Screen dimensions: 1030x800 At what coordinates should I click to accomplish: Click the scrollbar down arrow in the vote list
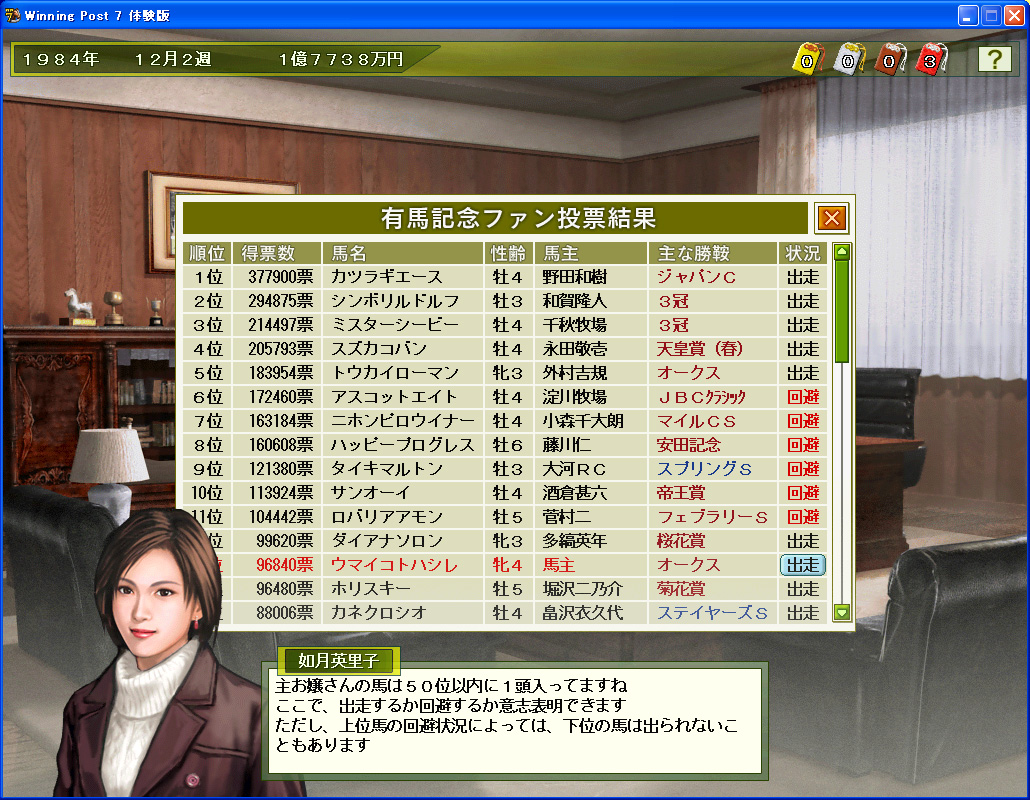pyautogui.click(x=841, y=613)
